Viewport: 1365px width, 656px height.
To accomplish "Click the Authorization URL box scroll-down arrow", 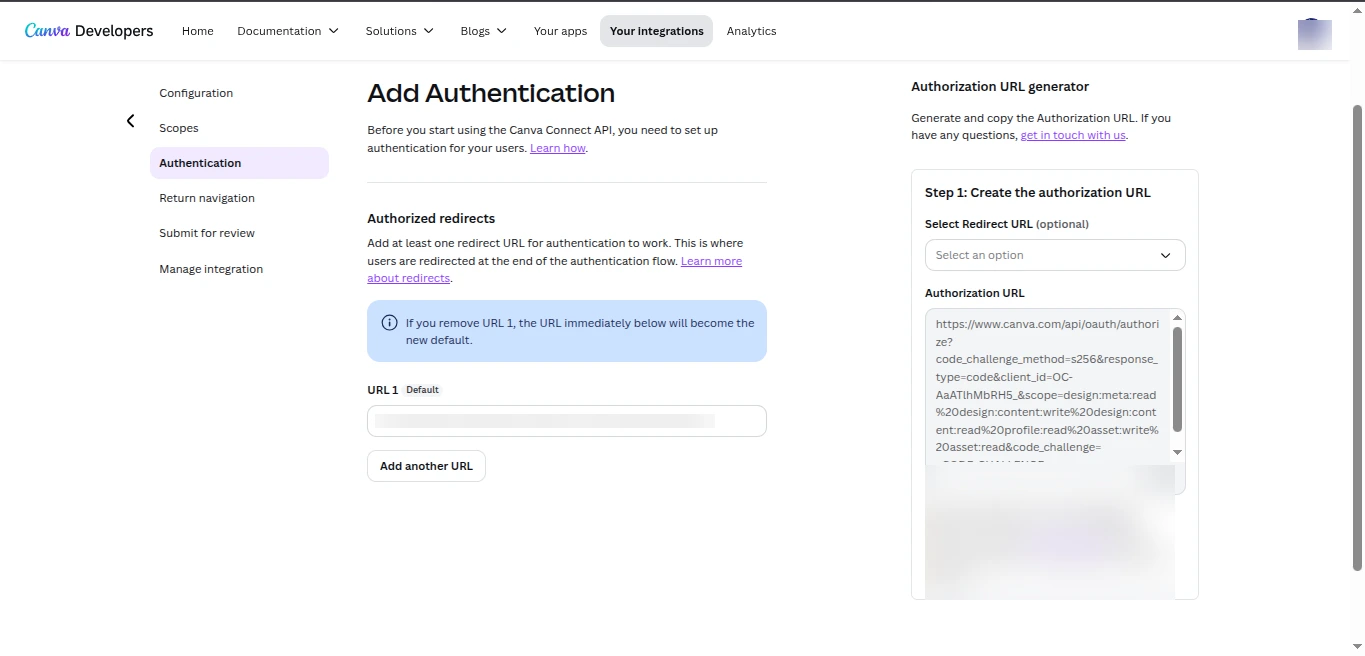I will point(1177,452).
